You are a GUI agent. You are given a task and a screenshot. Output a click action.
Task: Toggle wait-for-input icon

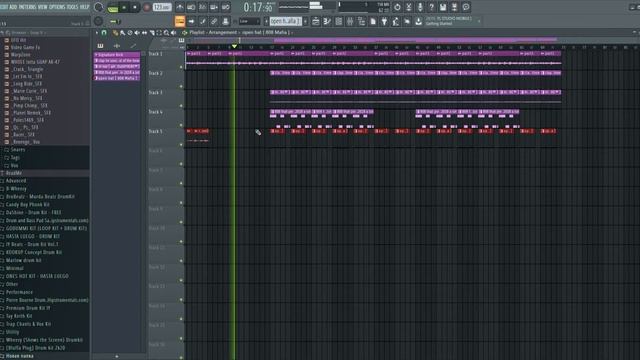[191, 7]
